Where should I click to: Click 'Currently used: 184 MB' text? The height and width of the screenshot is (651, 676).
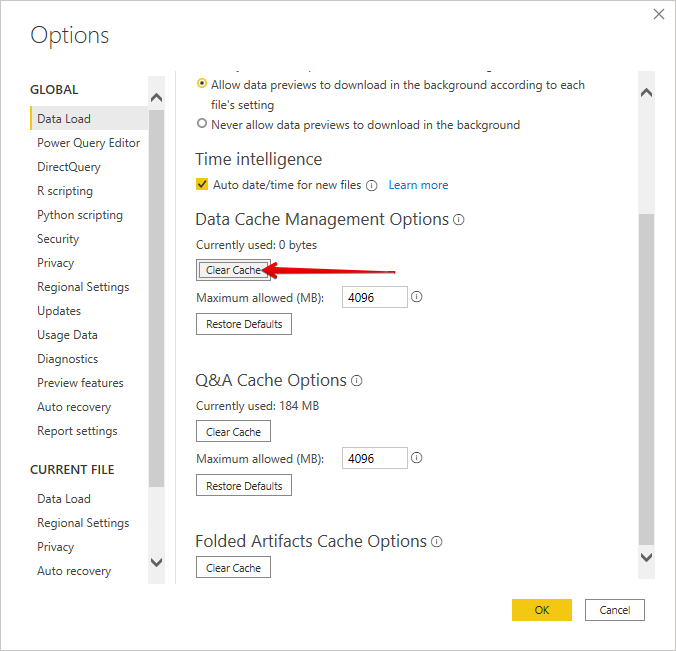coord(257,406)
